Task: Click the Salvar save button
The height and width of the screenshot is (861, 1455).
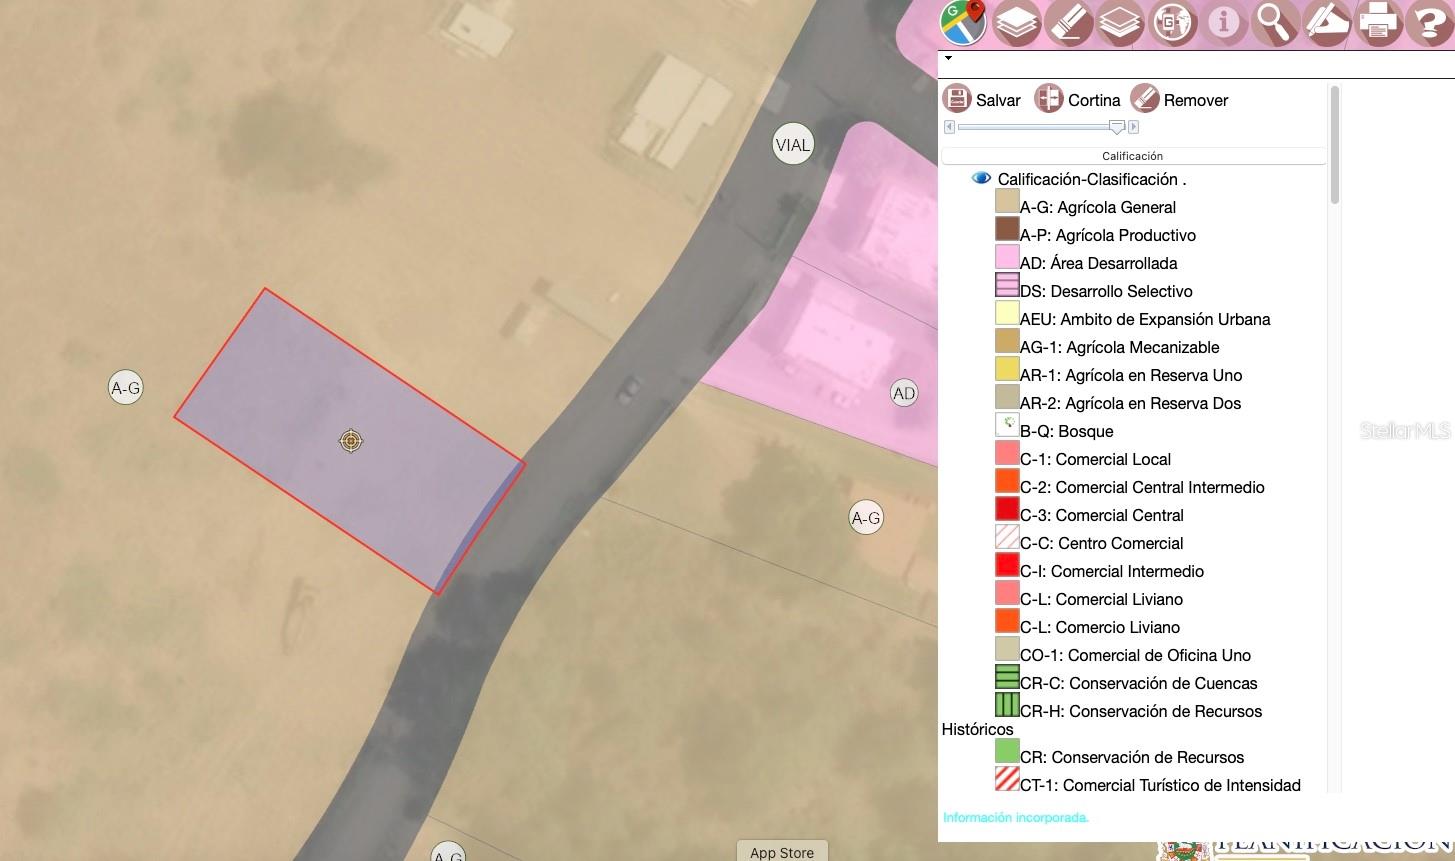Action: click(x=981, y=99)
